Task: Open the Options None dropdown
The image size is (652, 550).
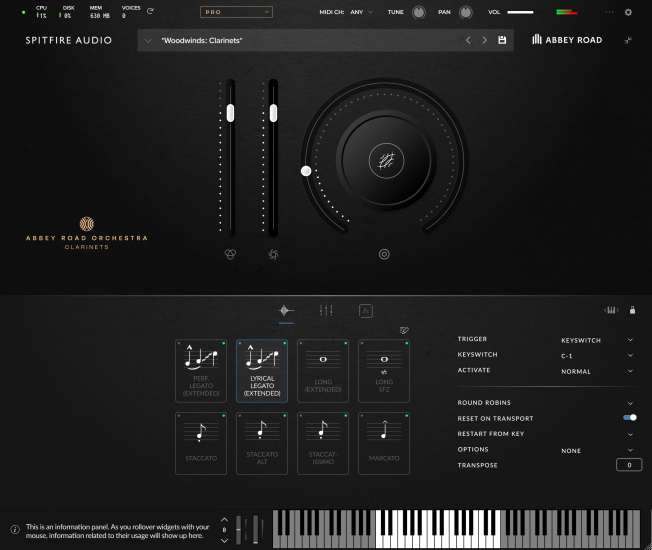Action: point(597,450)
